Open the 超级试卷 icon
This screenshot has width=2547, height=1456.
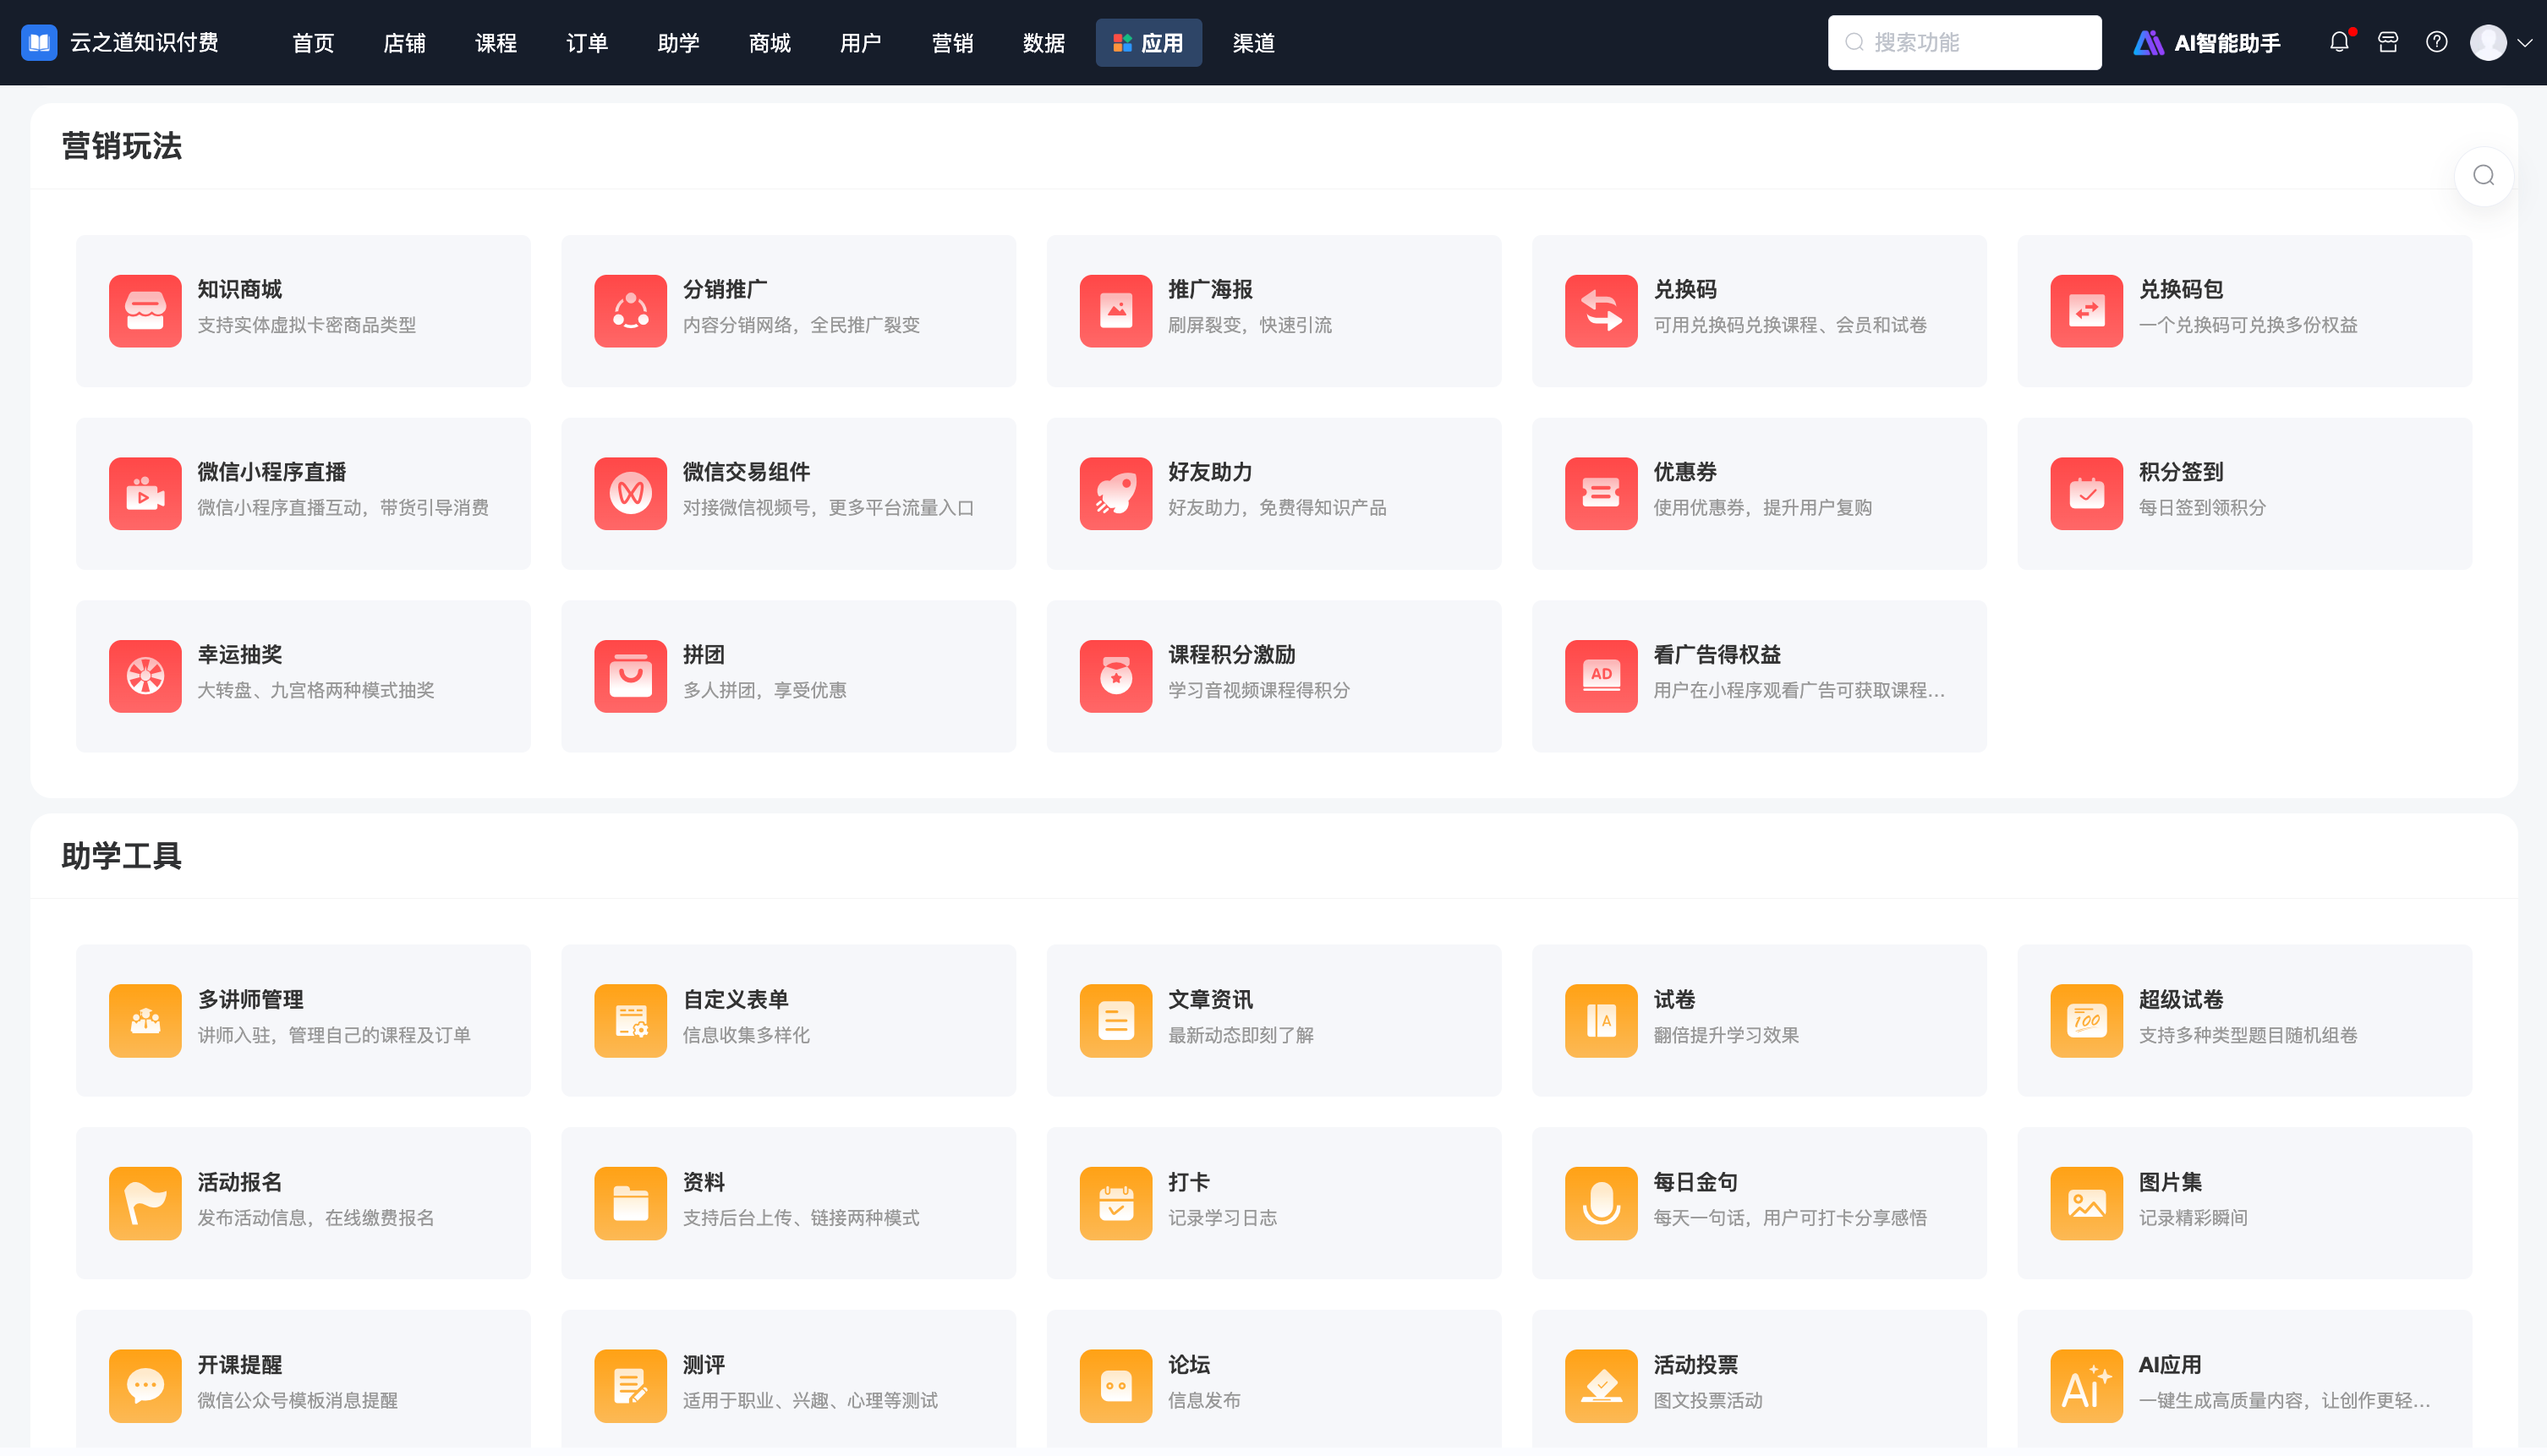click(2086, 1021)
